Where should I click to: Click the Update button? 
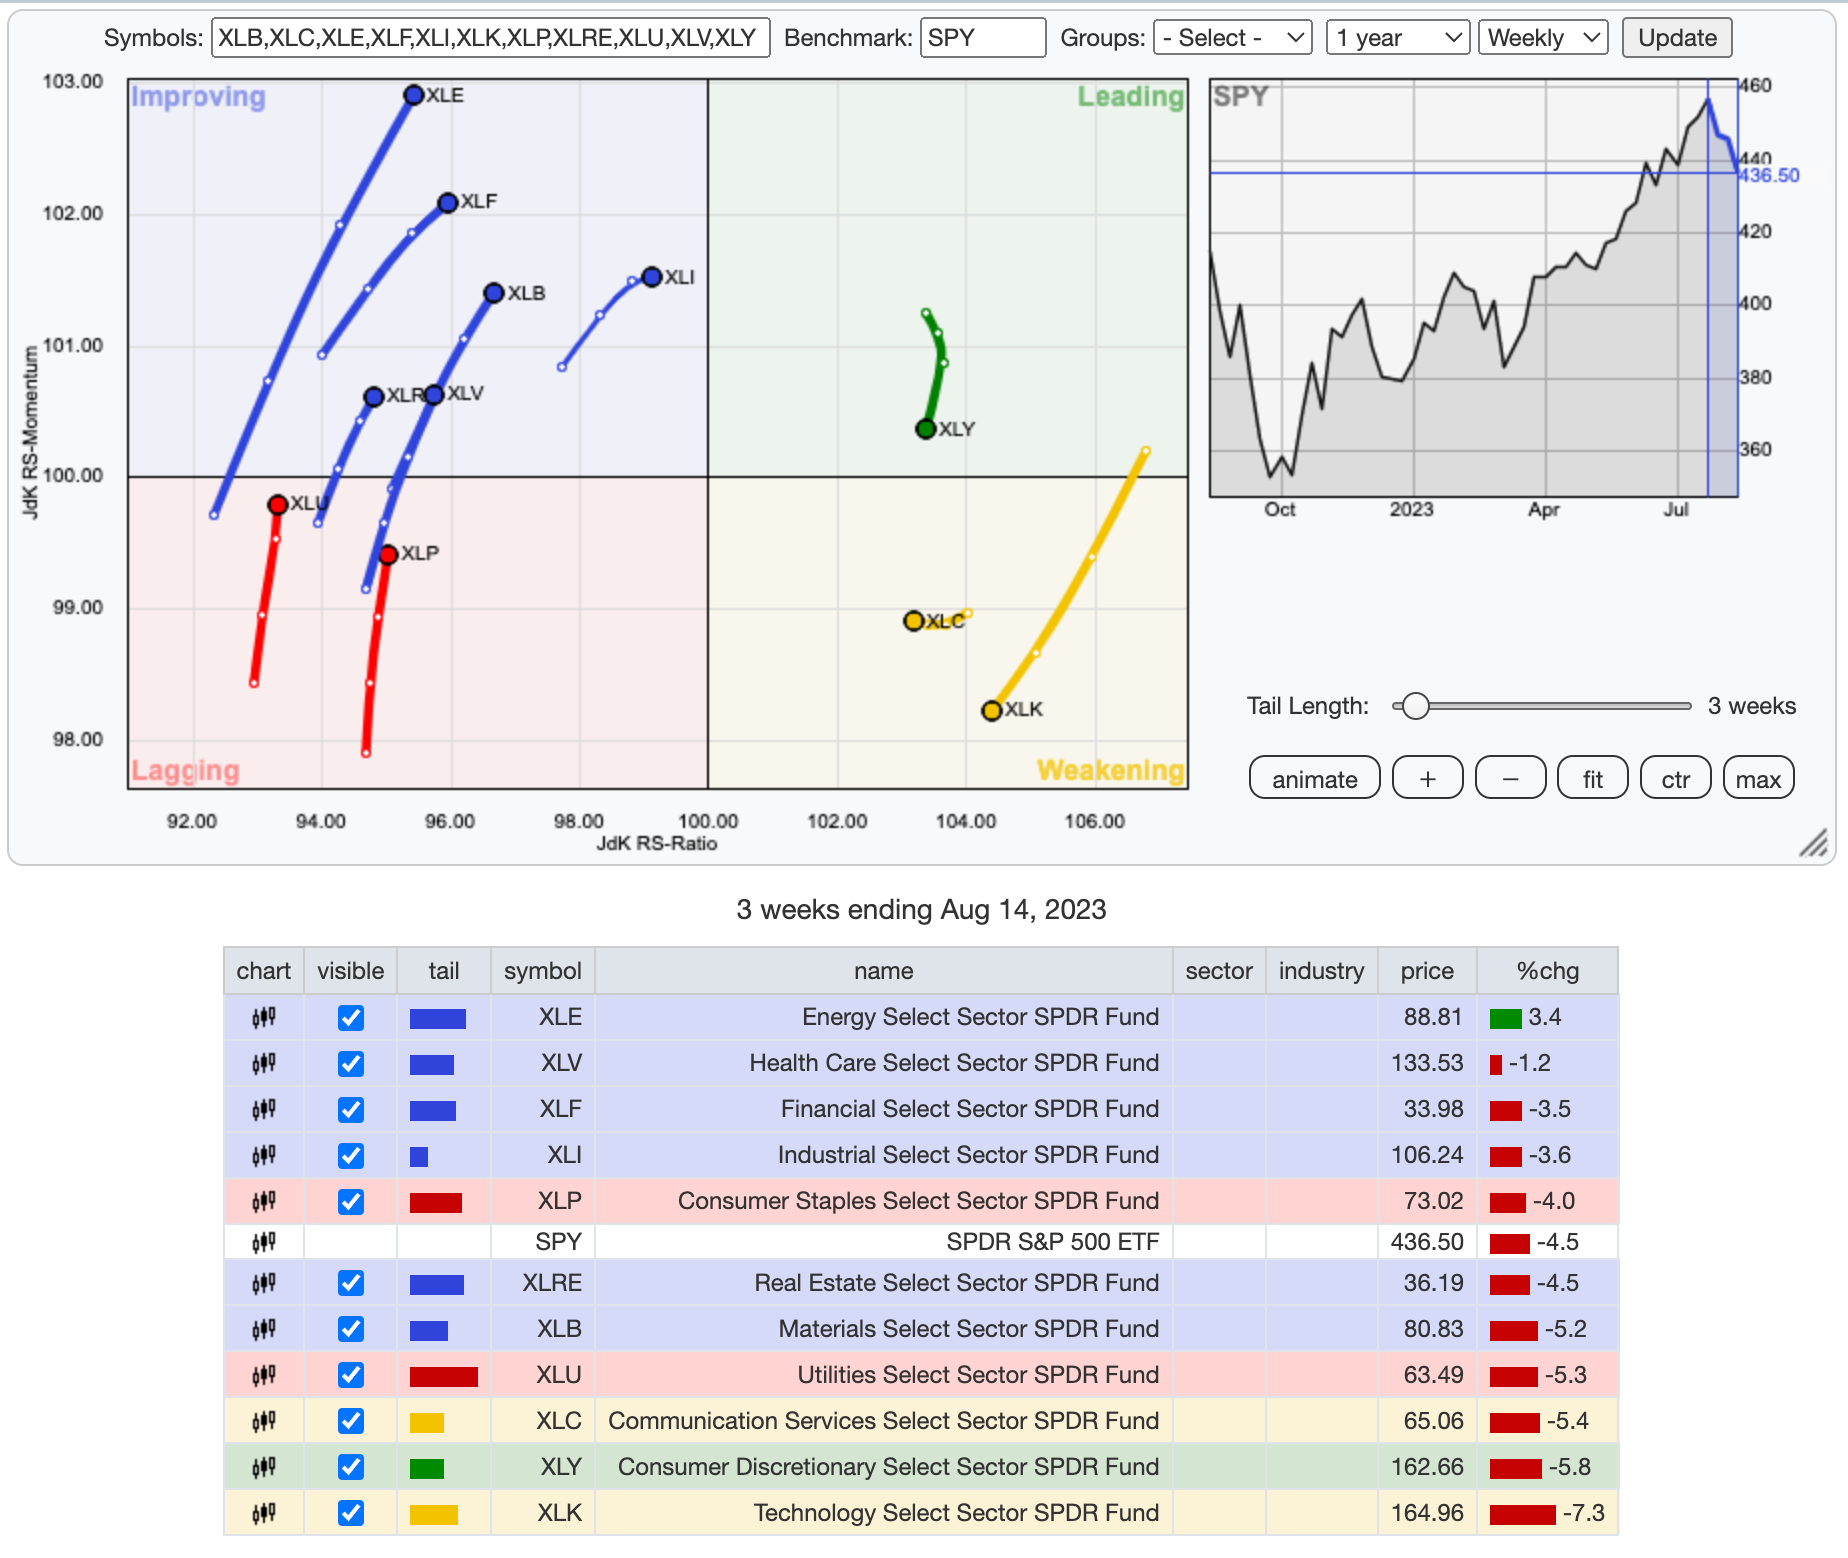[x=1677, y=38]
